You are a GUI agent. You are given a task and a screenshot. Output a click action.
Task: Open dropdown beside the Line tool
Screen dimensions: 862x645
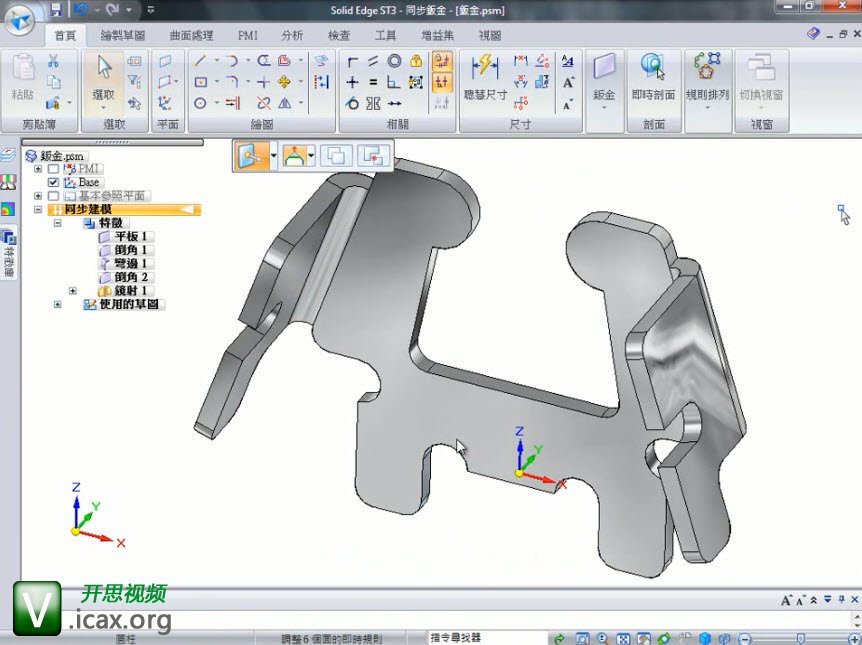[x=216, y=60]
